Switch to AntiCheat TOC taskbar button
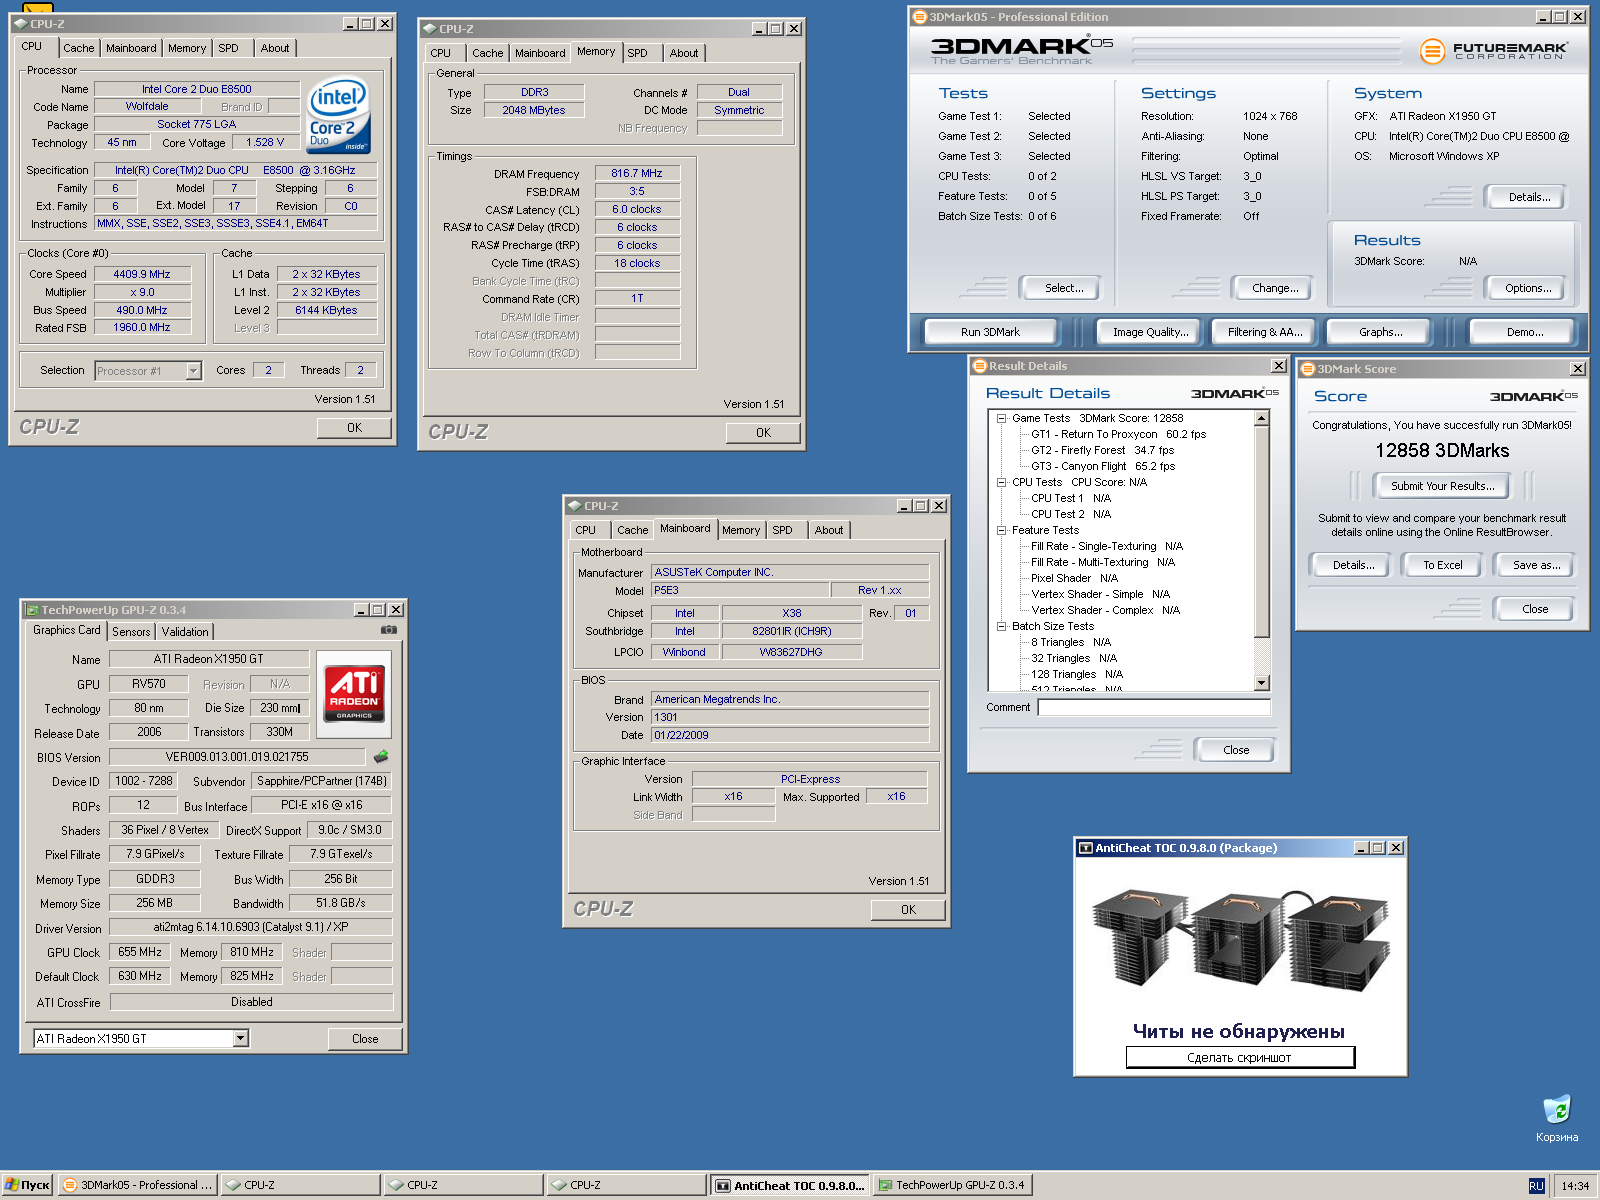The width and height of the screenshot is (1600, 1200). 790,1185
